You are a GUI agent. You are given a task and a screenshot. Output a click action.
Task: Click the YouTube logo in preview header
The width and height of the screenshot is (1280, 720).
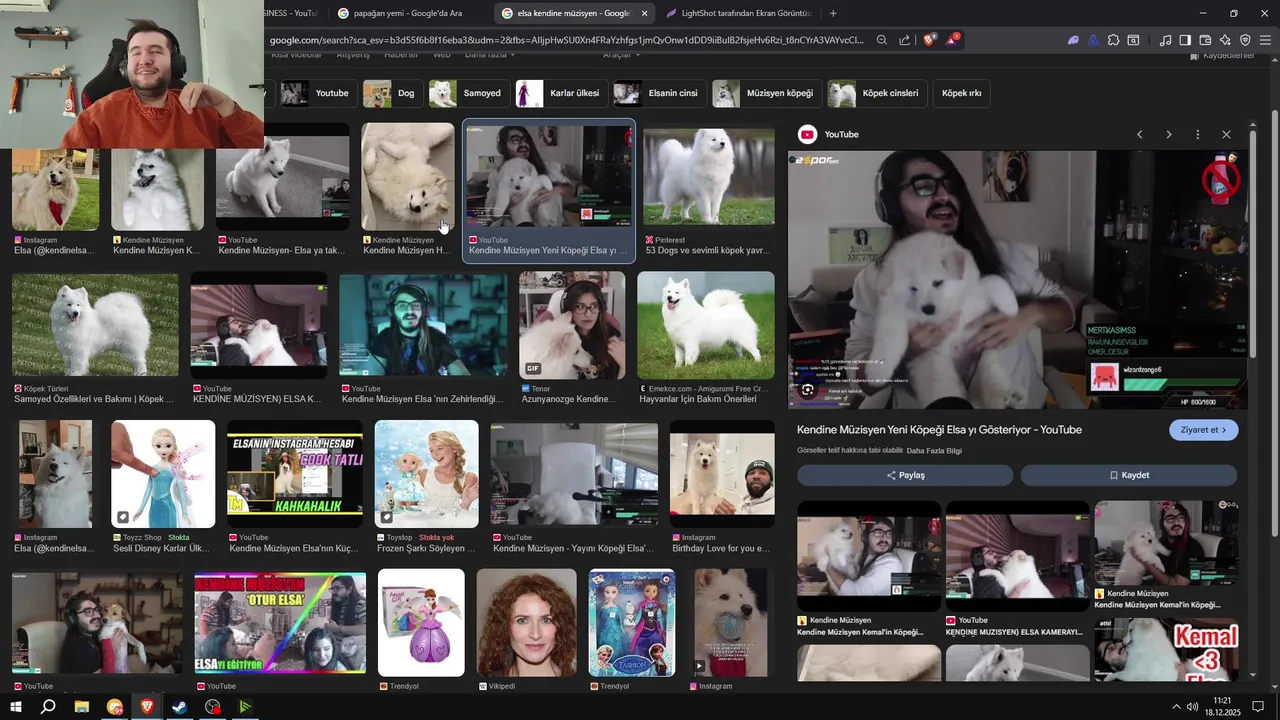tap(807, 134)
